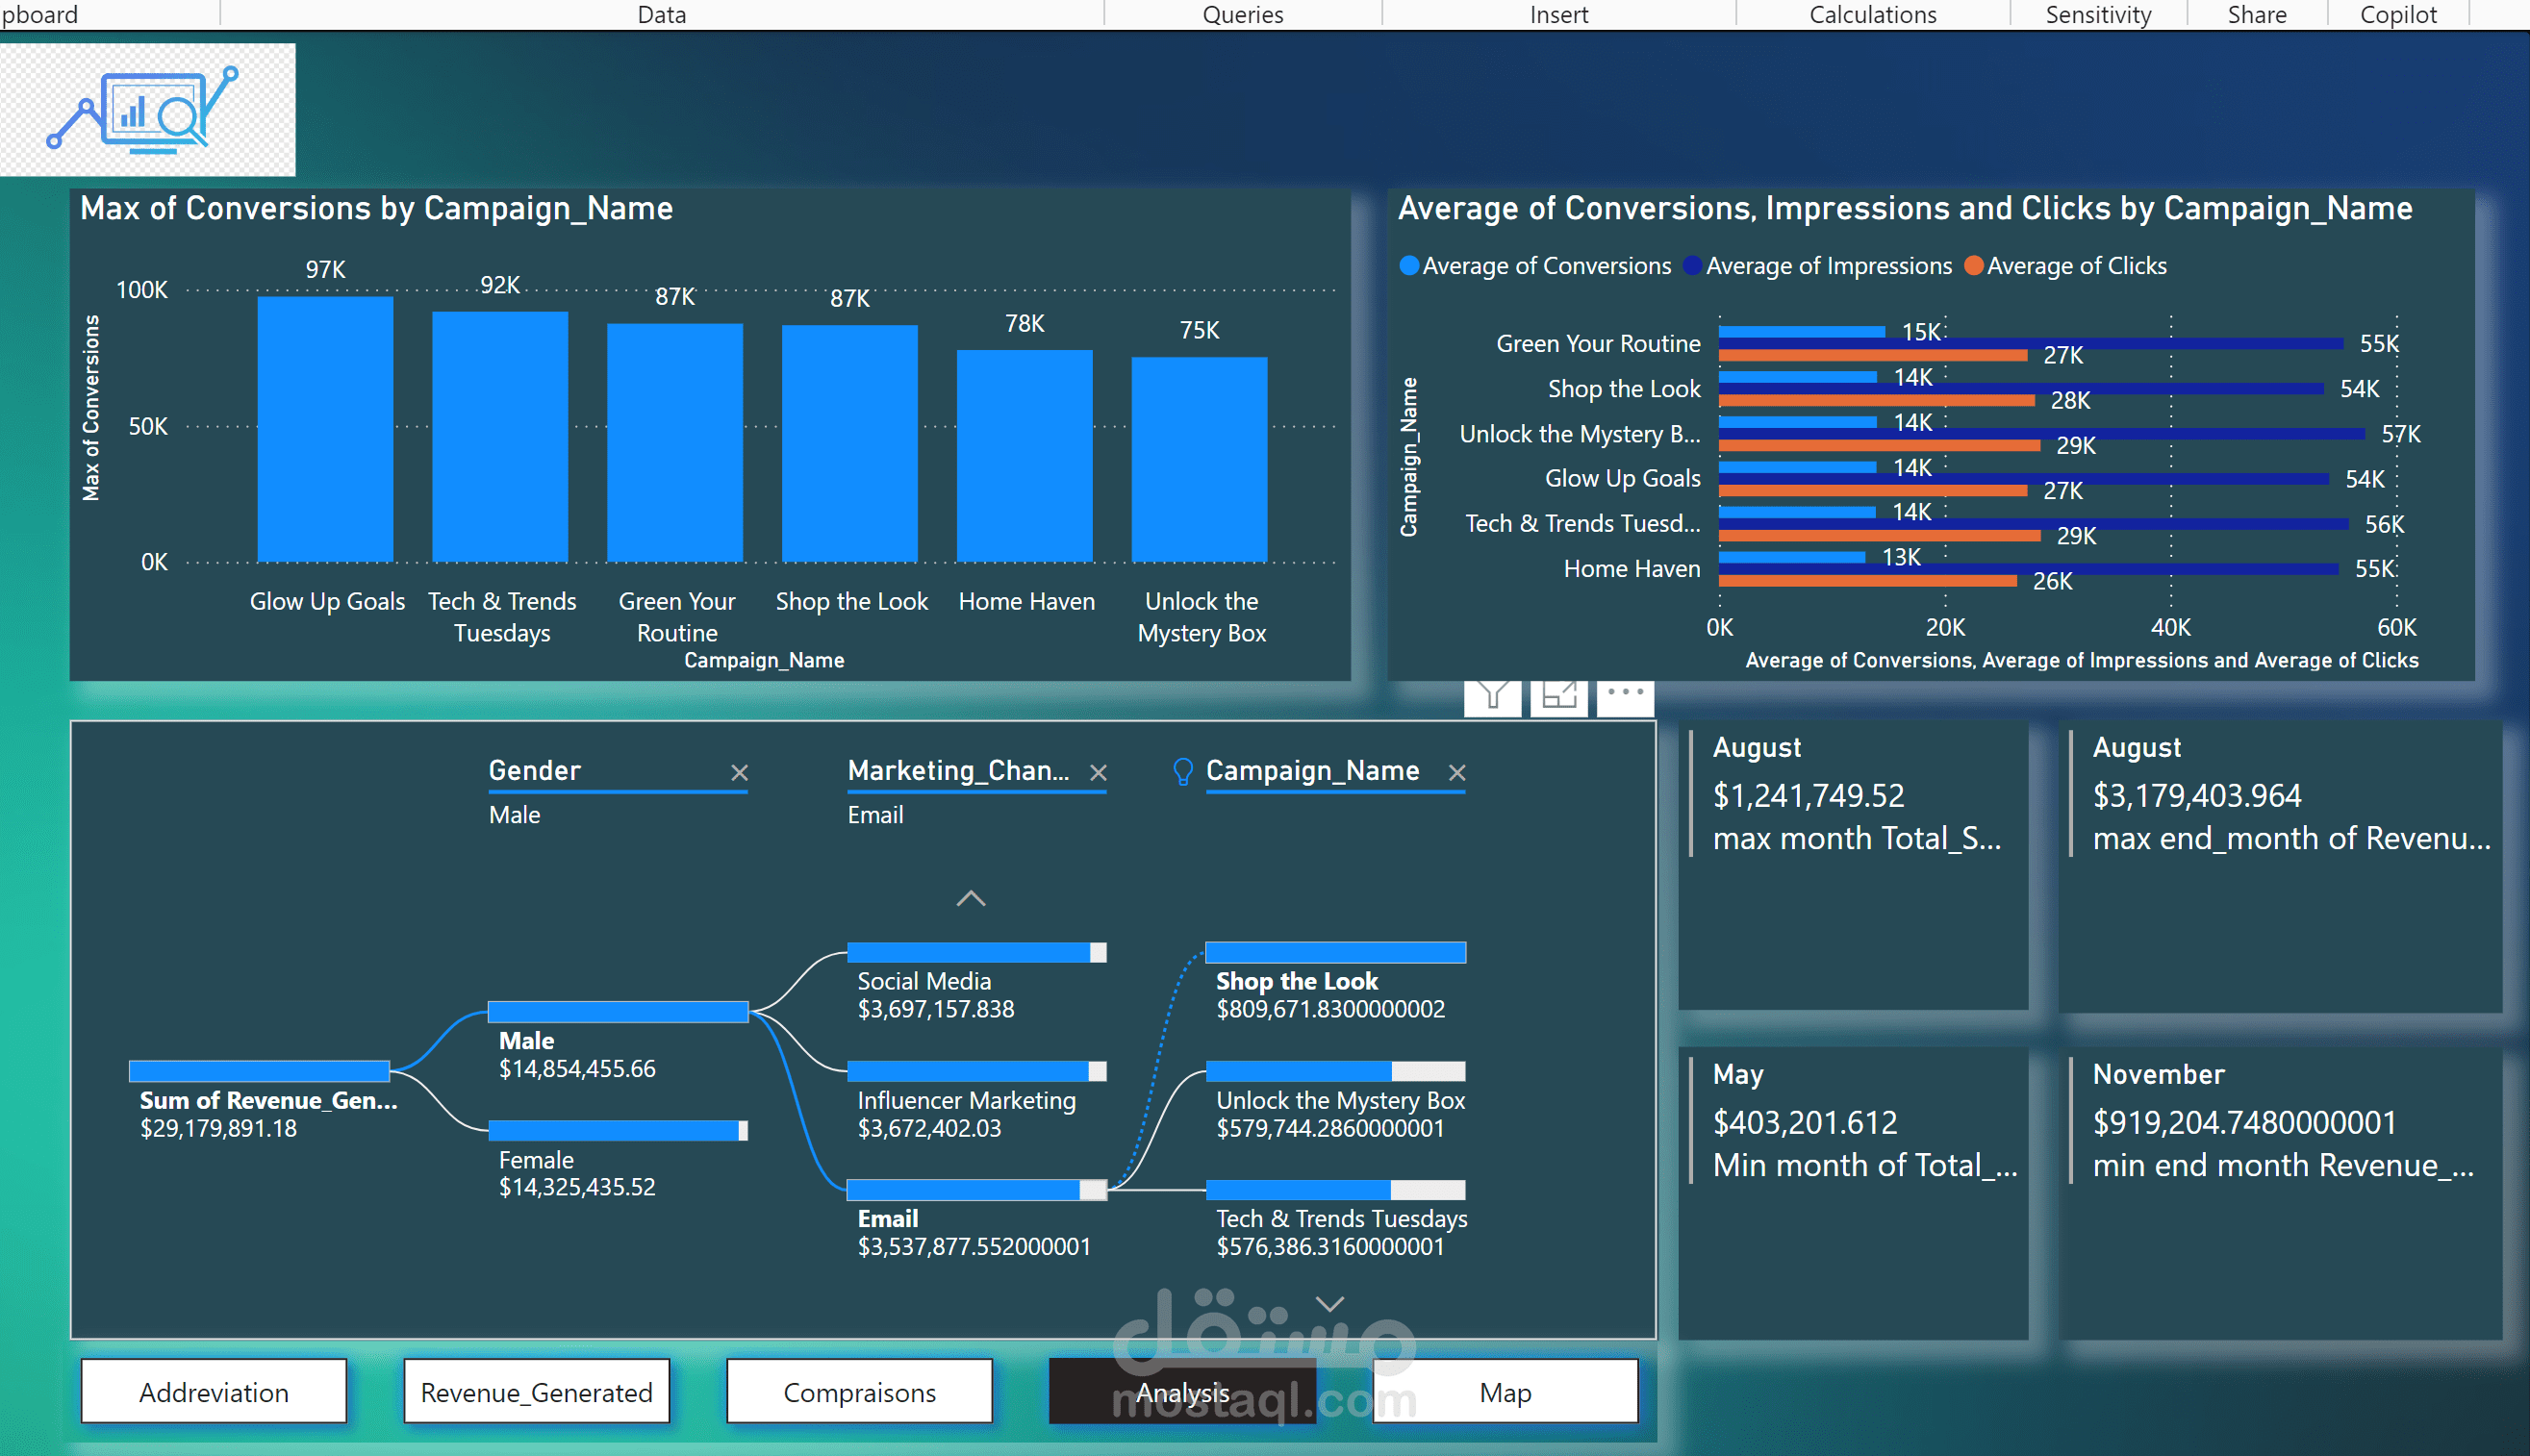The width and height of the screenshot is (2530, 1456).
Task: Remove the Gender level with X
Action: pos(739,773)
